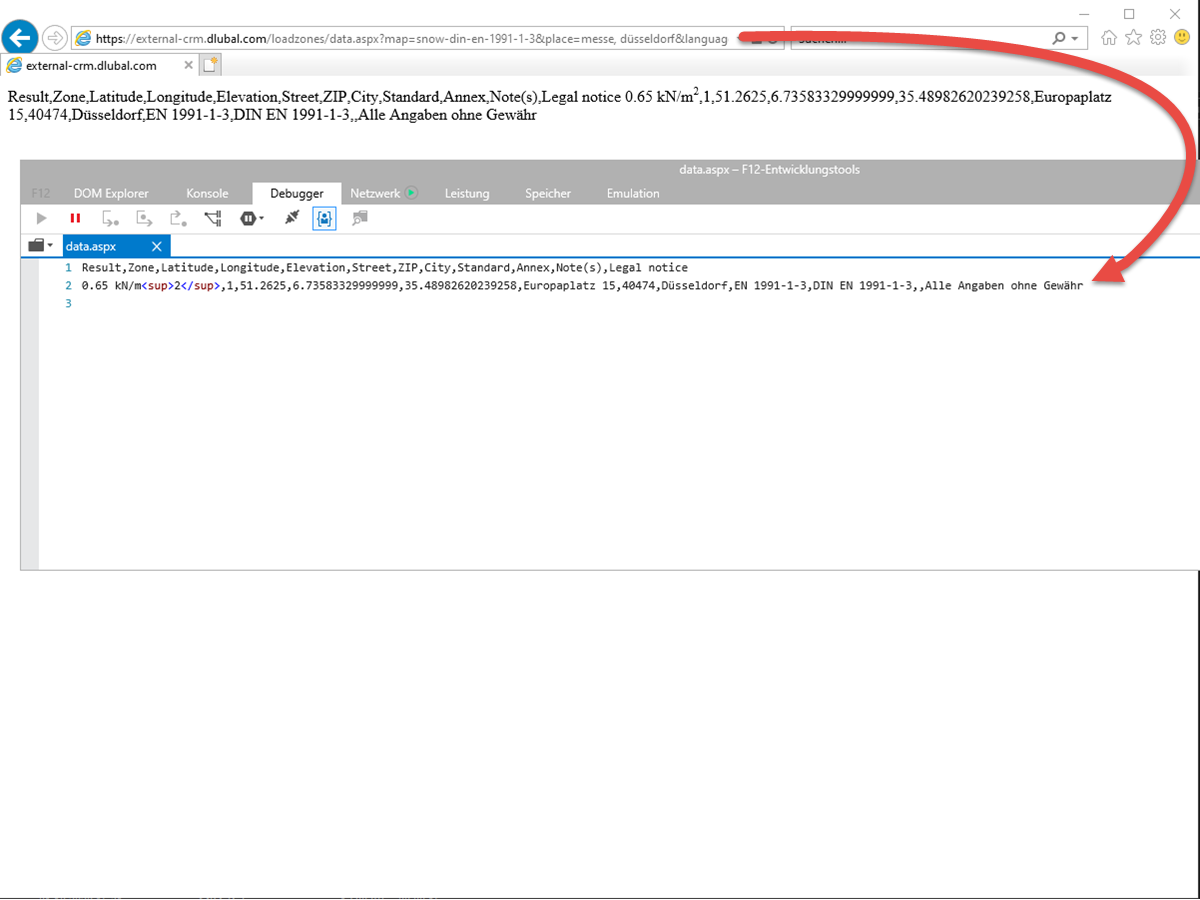Toggle Just my code debugging option

tap(323, 218)
